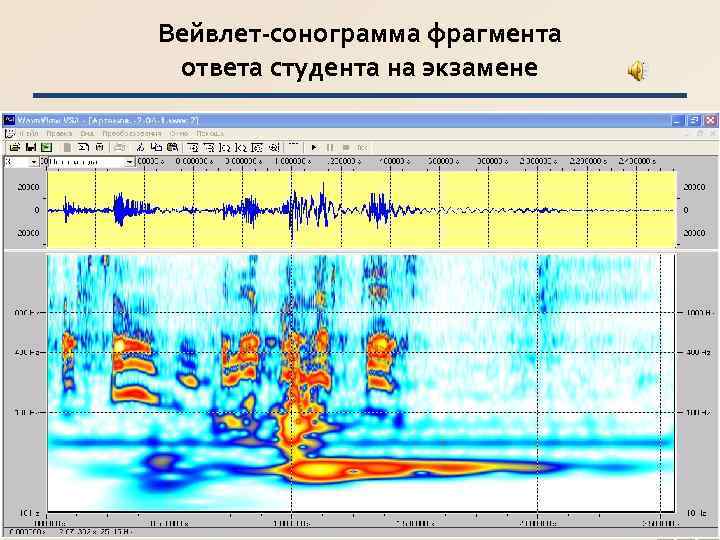Click the speaker sound icon on the slide
Screen dimensions: 720x540
[x=637, y=71]
